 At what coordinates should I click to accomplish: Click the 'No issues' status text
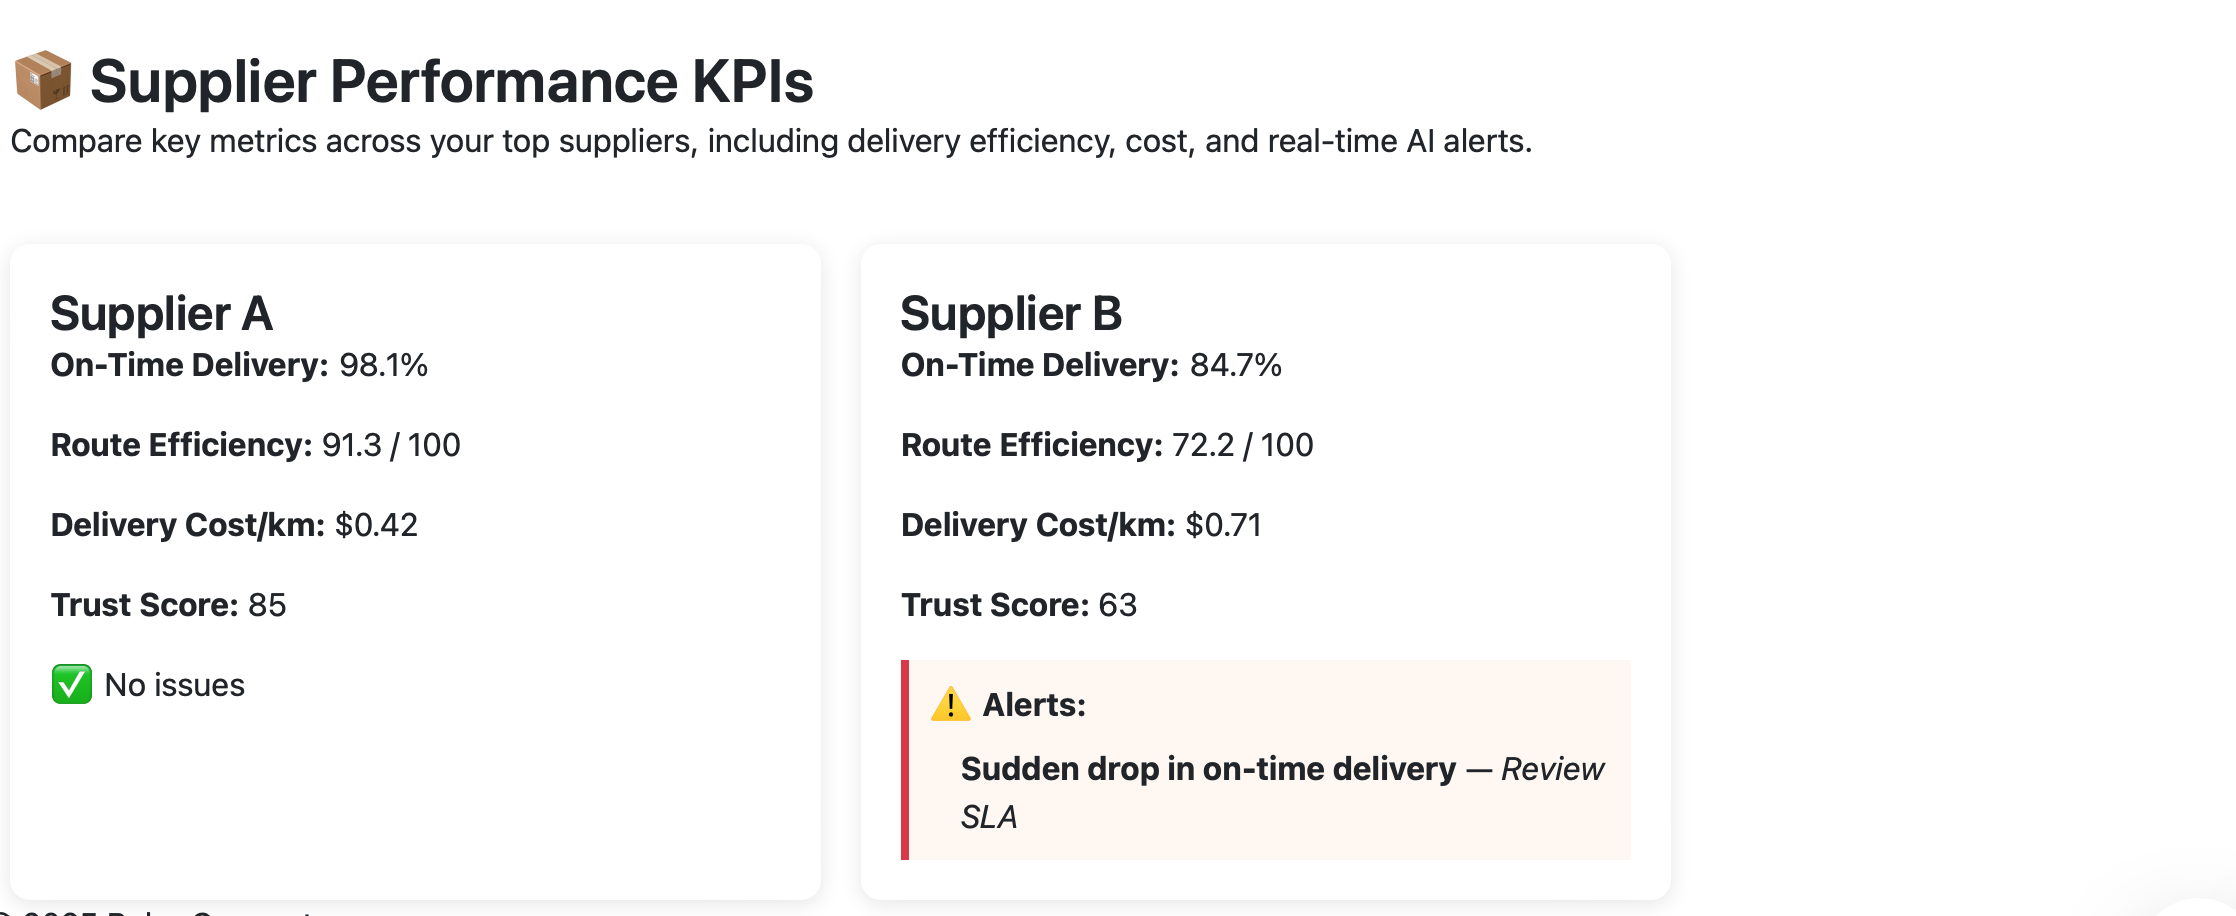tap(175, 685)
